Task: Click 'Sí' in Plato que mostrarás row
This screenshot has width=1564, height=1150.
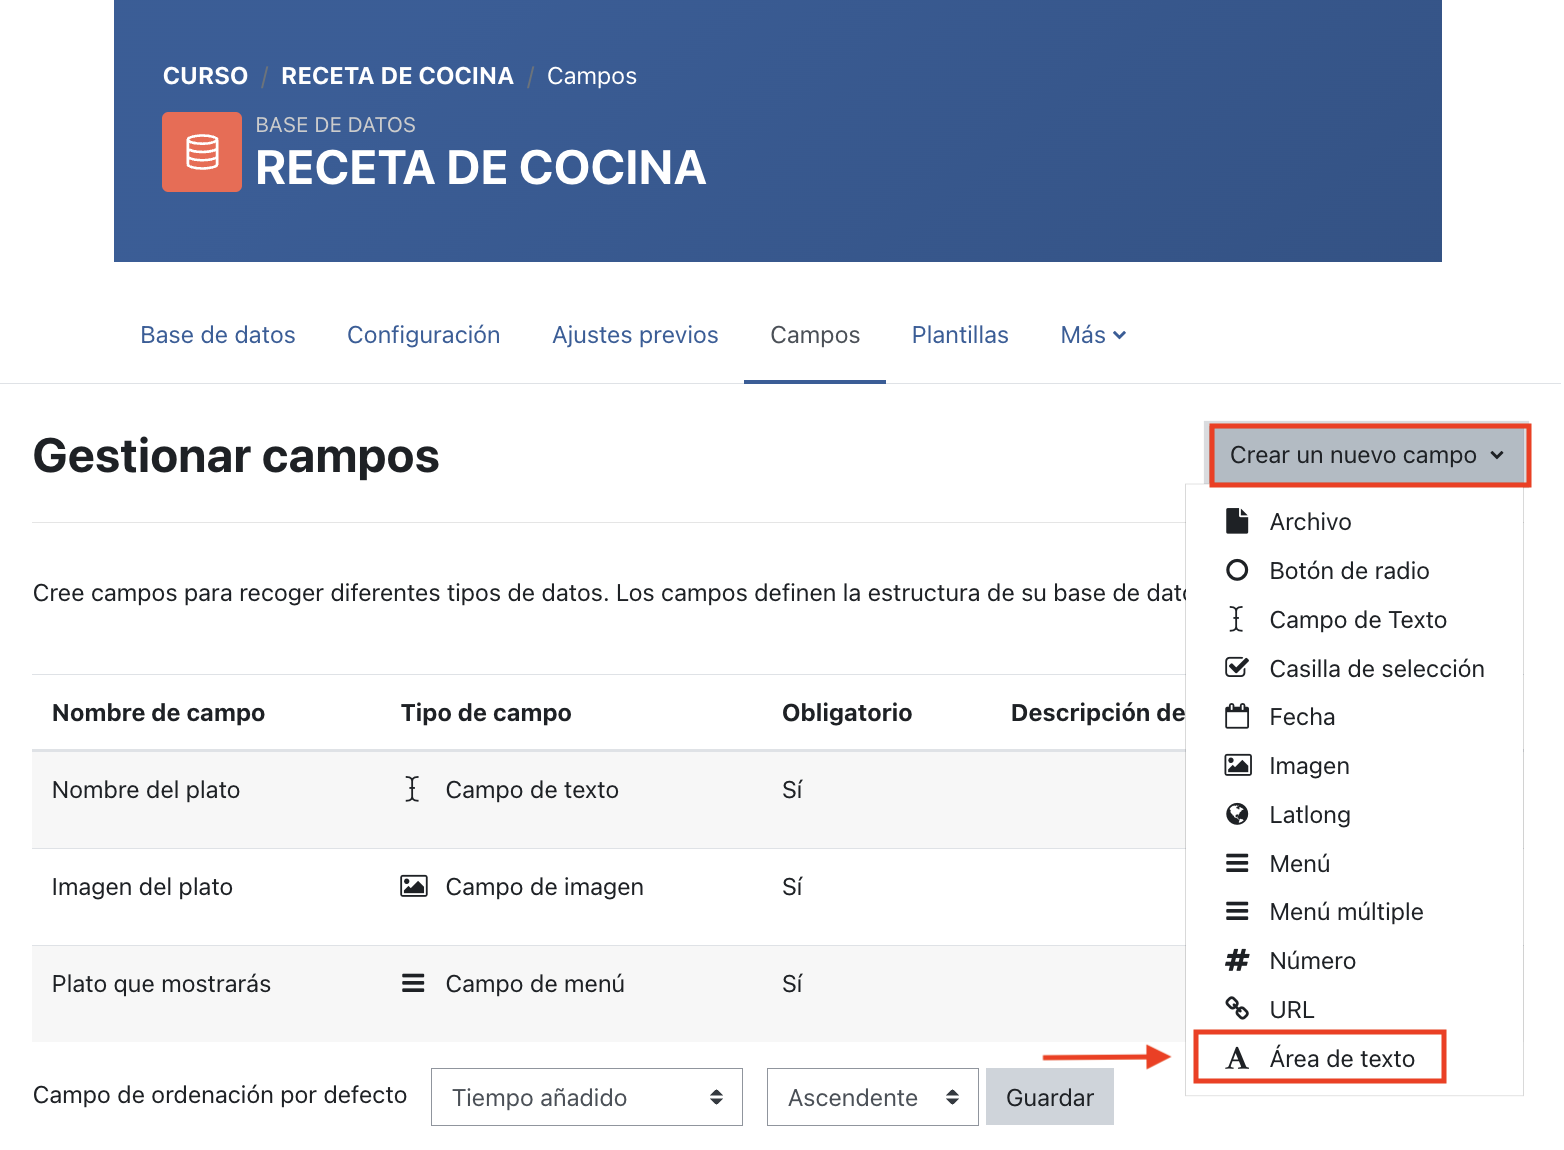Action: (x=792, y=983)
